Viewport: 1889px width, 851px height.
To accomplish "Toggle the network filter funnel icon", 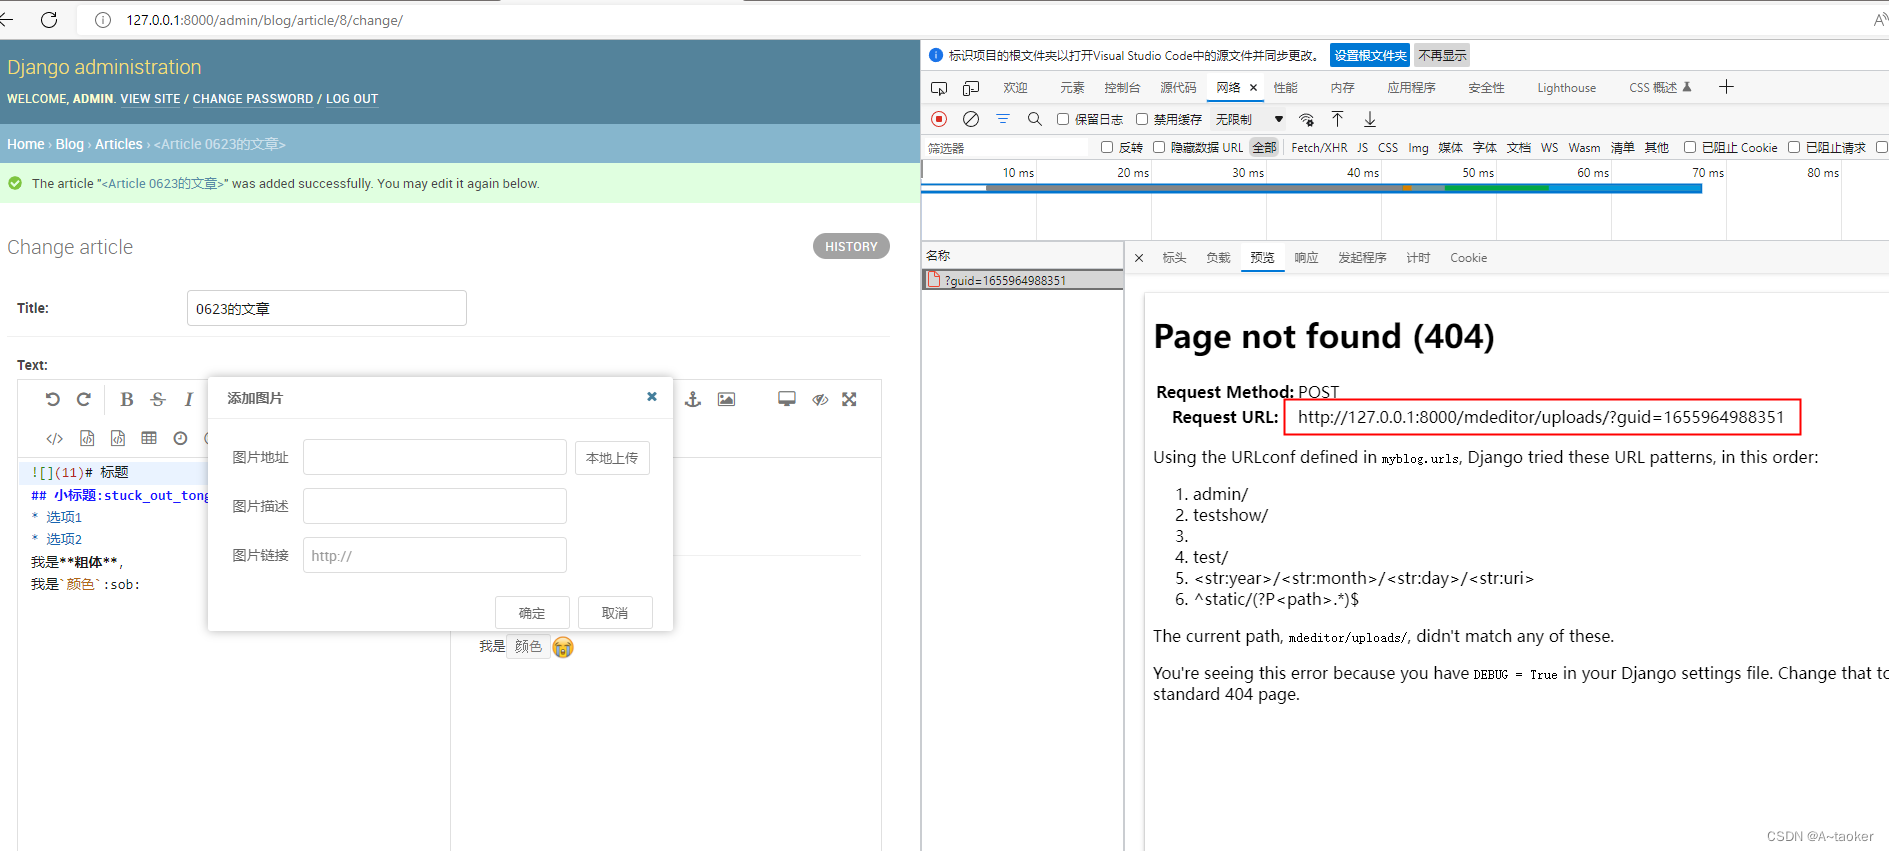I will [1003, 119].
